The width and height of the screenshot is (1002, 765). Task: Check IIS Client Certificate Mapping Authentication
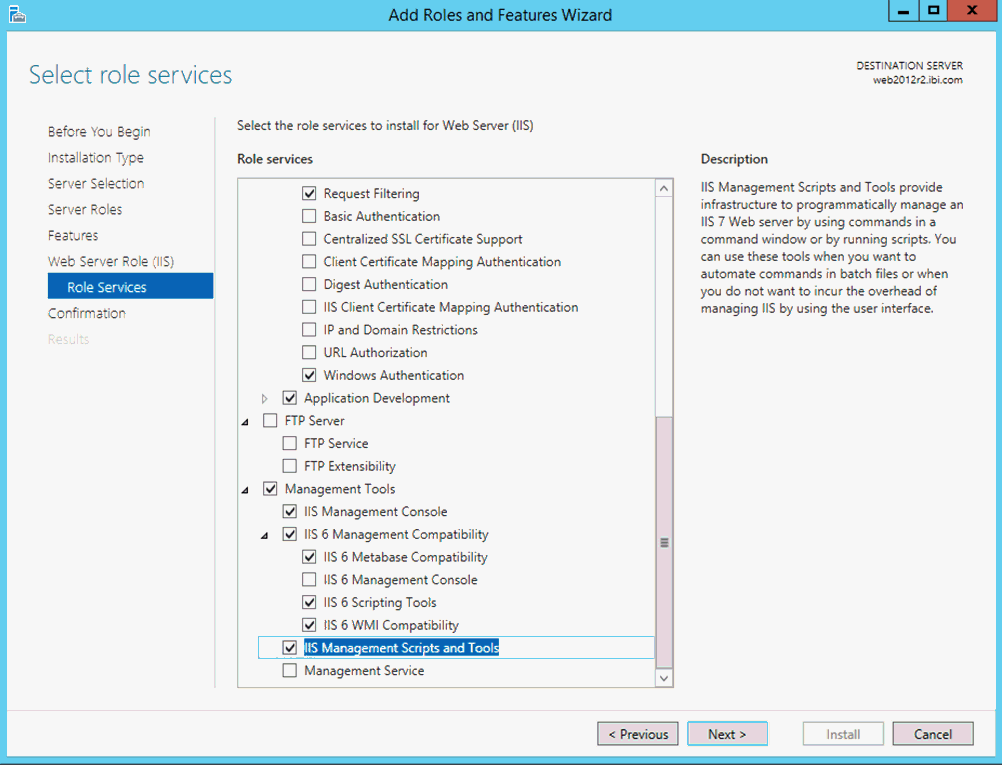click(309, 307)
